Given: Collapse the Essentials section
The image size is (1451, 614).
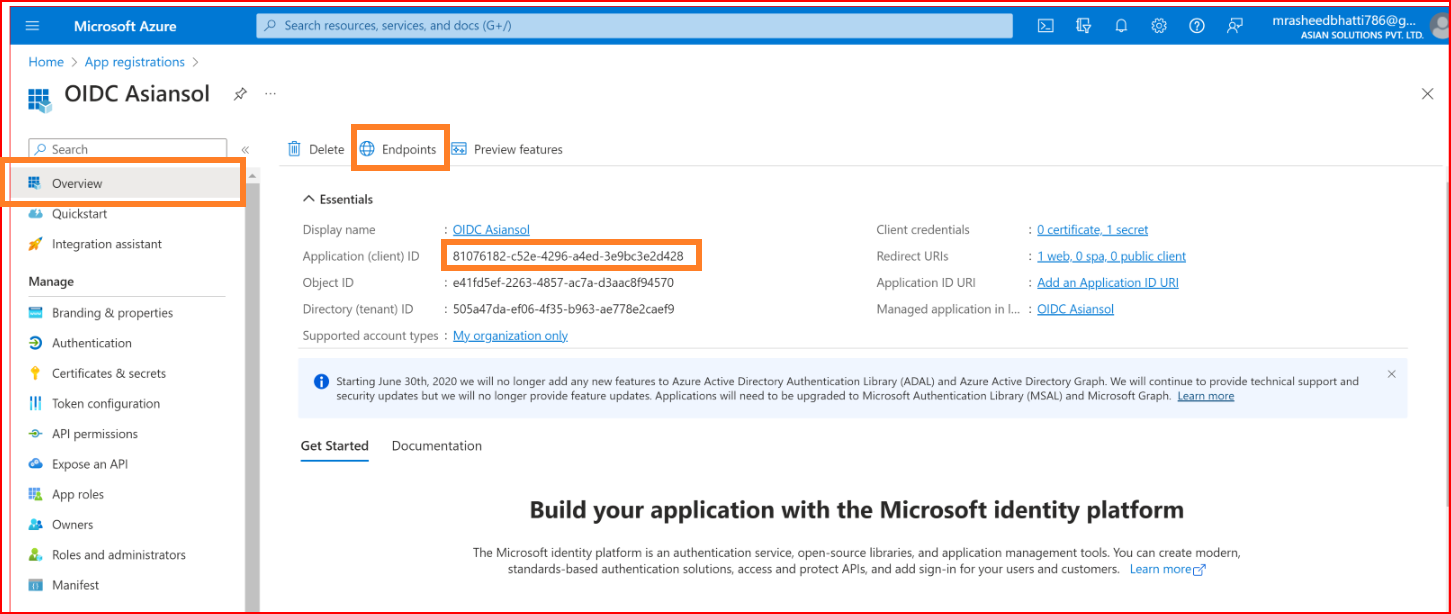Looking at the screenshot, I should [x=338, y=199].
